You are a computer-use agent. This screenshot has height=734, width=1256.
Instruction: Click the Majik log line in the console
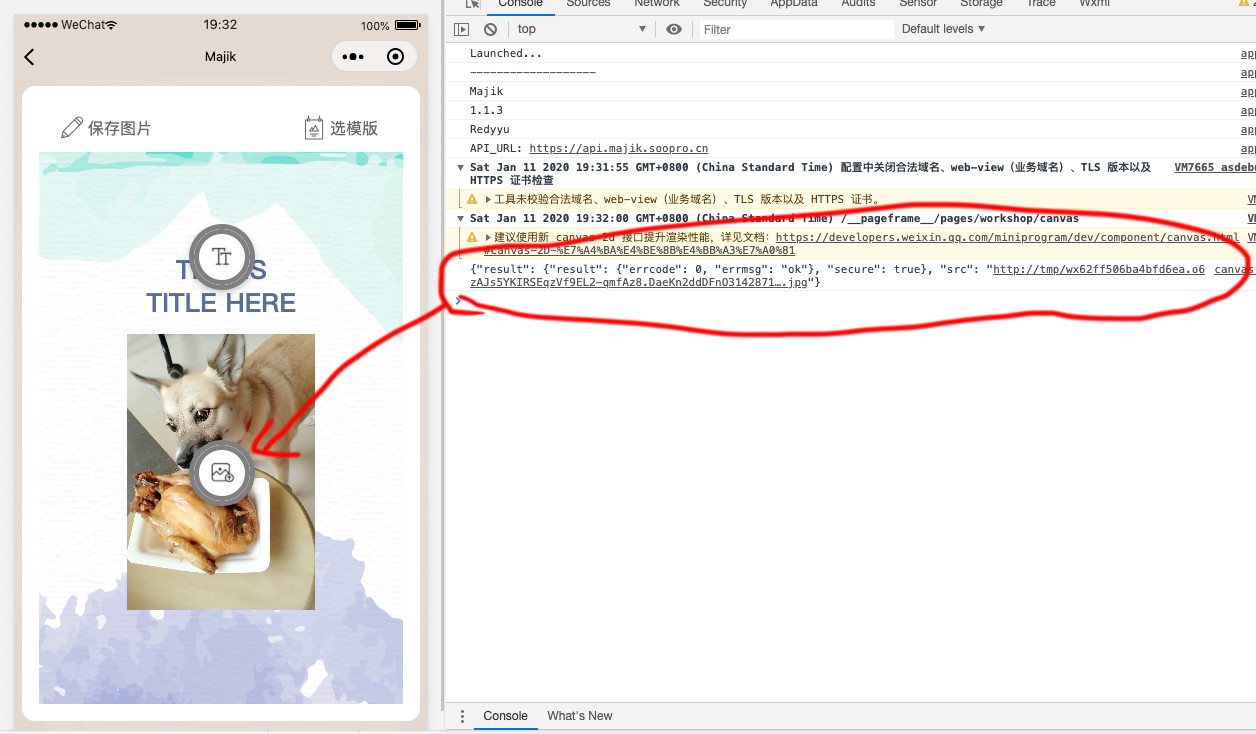click(x=486, y=92)
